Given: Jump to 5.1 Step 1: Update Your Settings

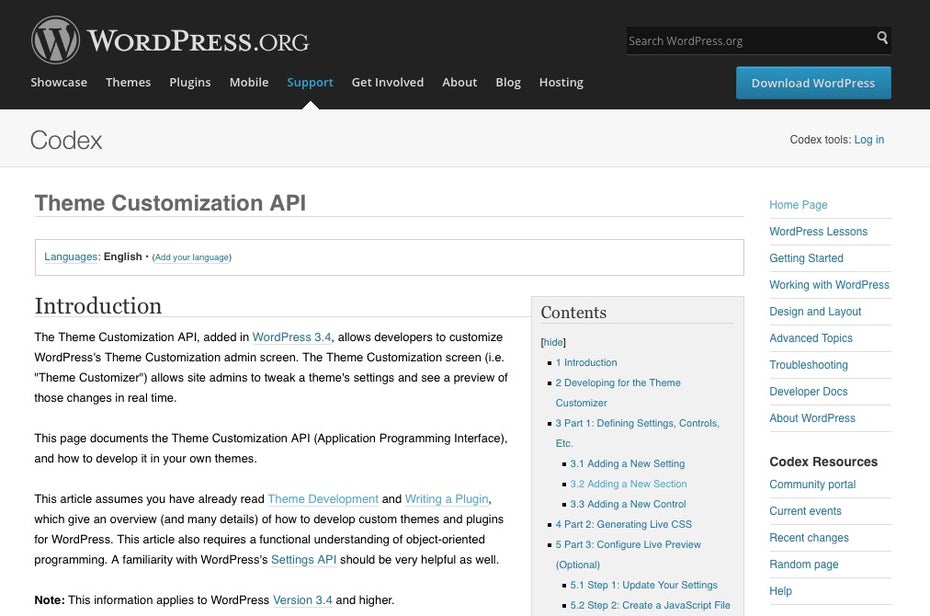Looking at the screenshot, I should pyautogui.click(x=644, y=585).
